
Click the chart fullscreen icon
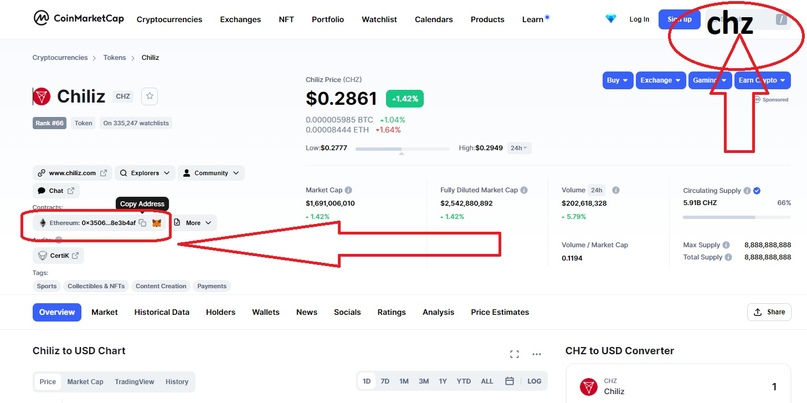click(x=514, y=354)
